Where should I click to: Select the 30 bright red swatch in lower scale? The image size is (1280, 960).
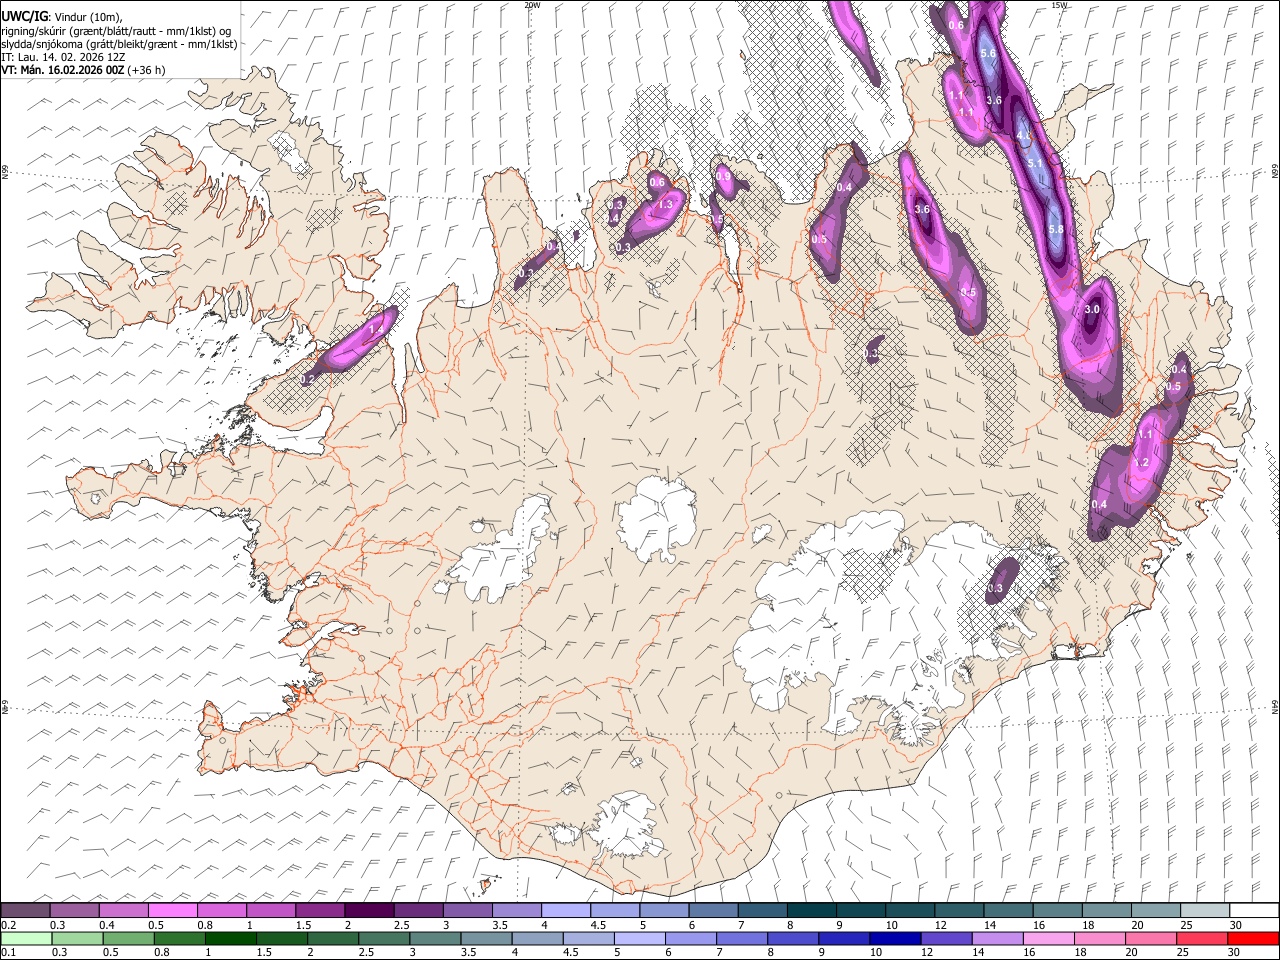click(1254, 938)
